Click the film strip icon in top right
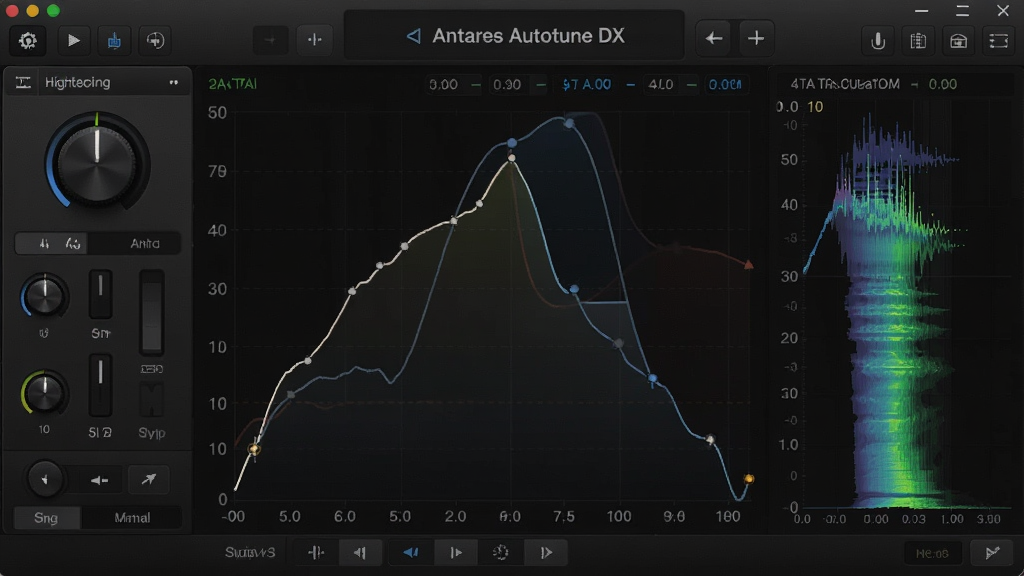Image resolution: width=1024 pixels, height=576 pixels. coord(999,41)
